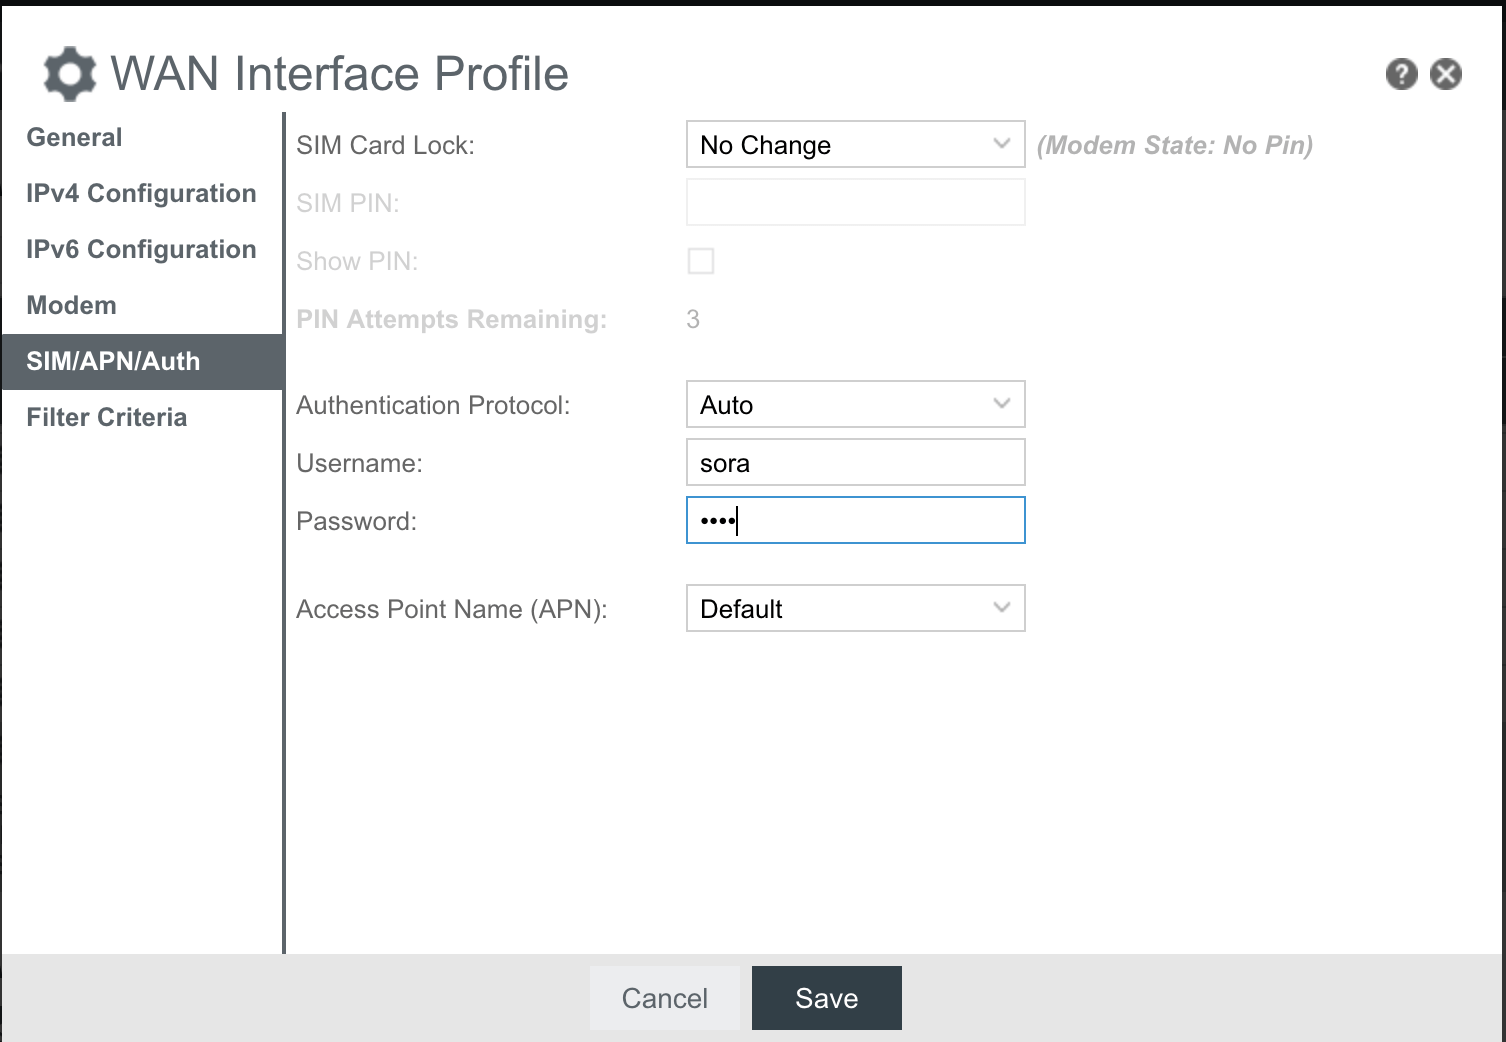Click the Cancel button
Viewport: 1506px width, 1042px height.
click(664, 998)
